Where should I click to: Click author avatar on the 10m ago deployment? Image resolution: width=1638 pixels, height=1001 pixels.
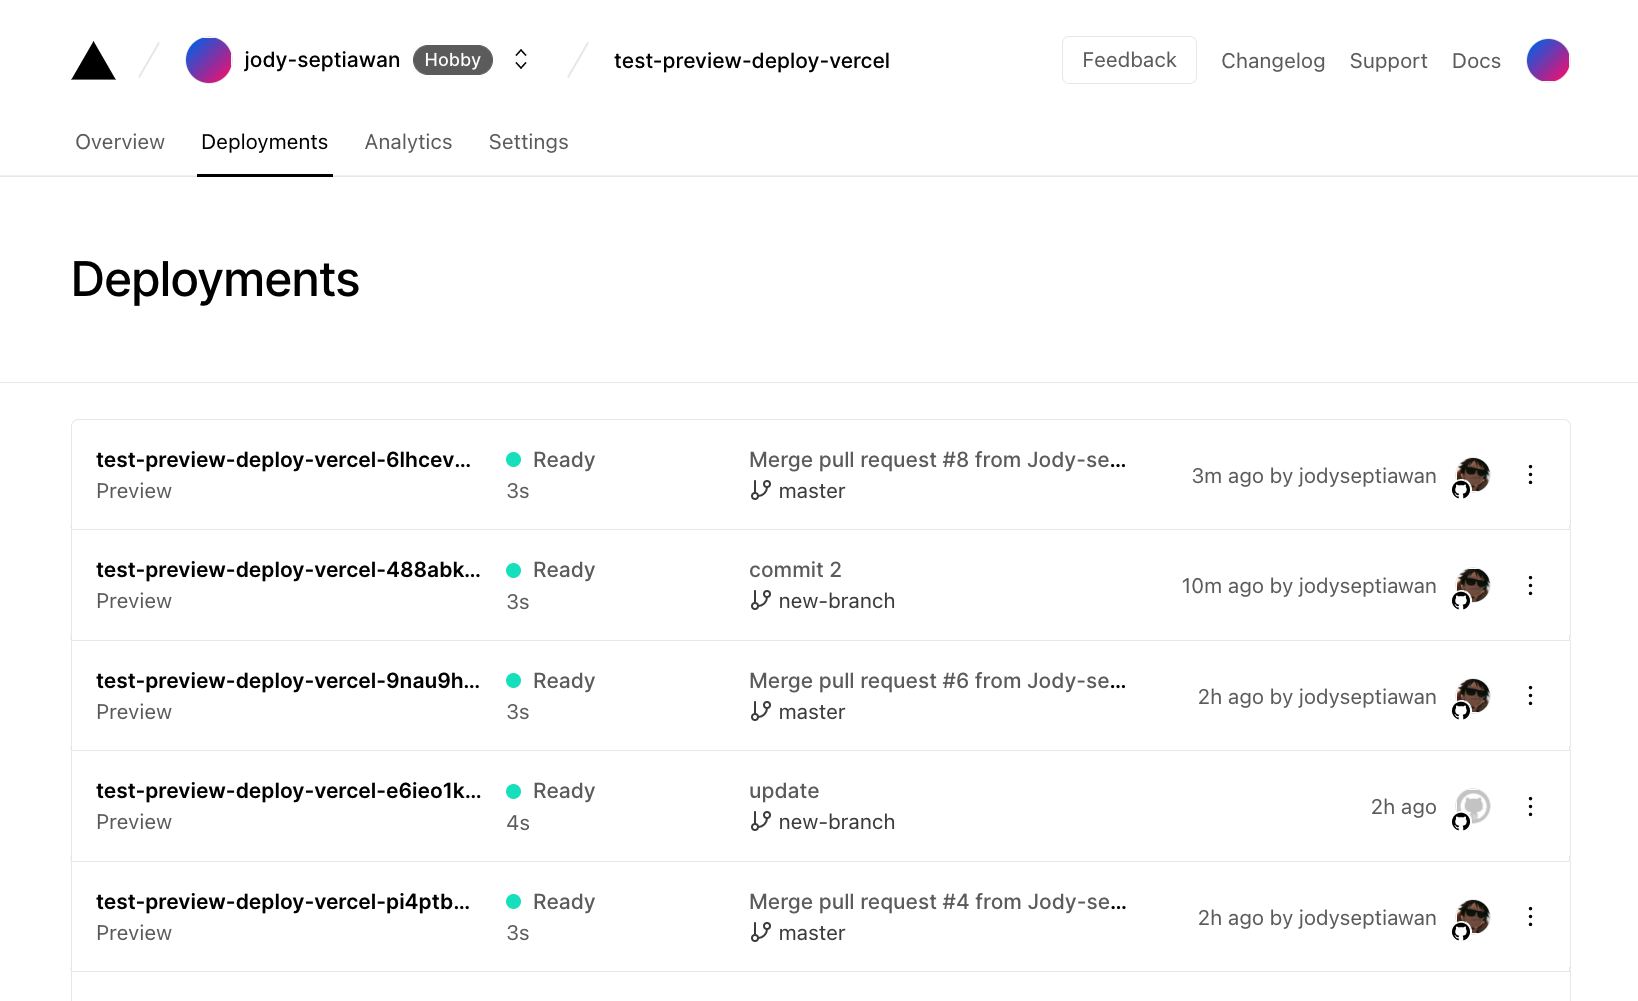[x=1472, y=585]
